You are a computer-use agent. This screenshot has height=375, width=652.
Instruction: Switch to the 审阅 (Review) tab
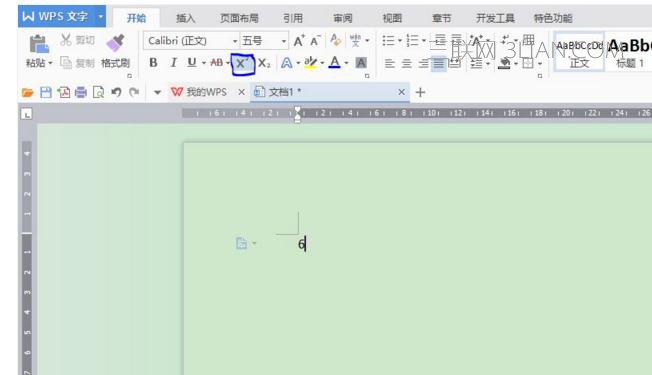click(x=343, y=18)
